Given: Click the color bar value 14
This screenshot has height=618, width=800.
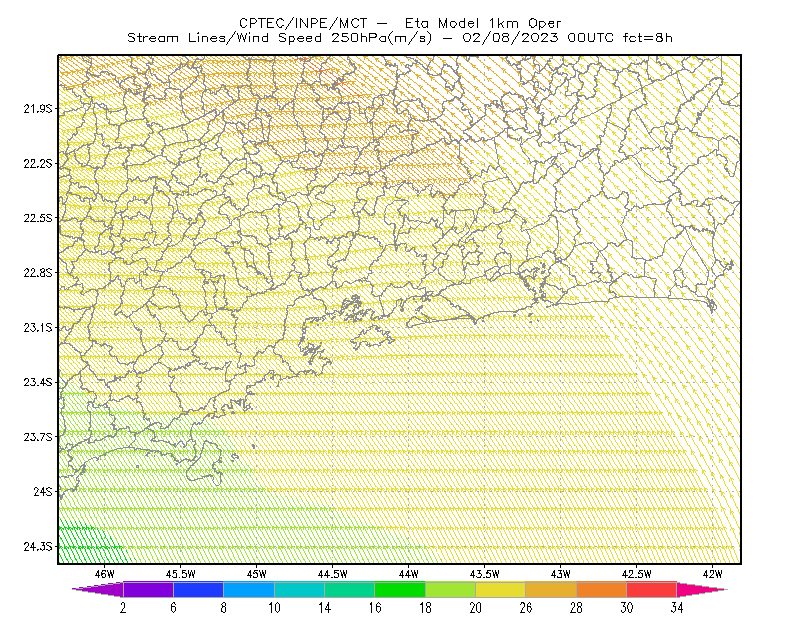Looking at the screenshot, I should 324,608.
